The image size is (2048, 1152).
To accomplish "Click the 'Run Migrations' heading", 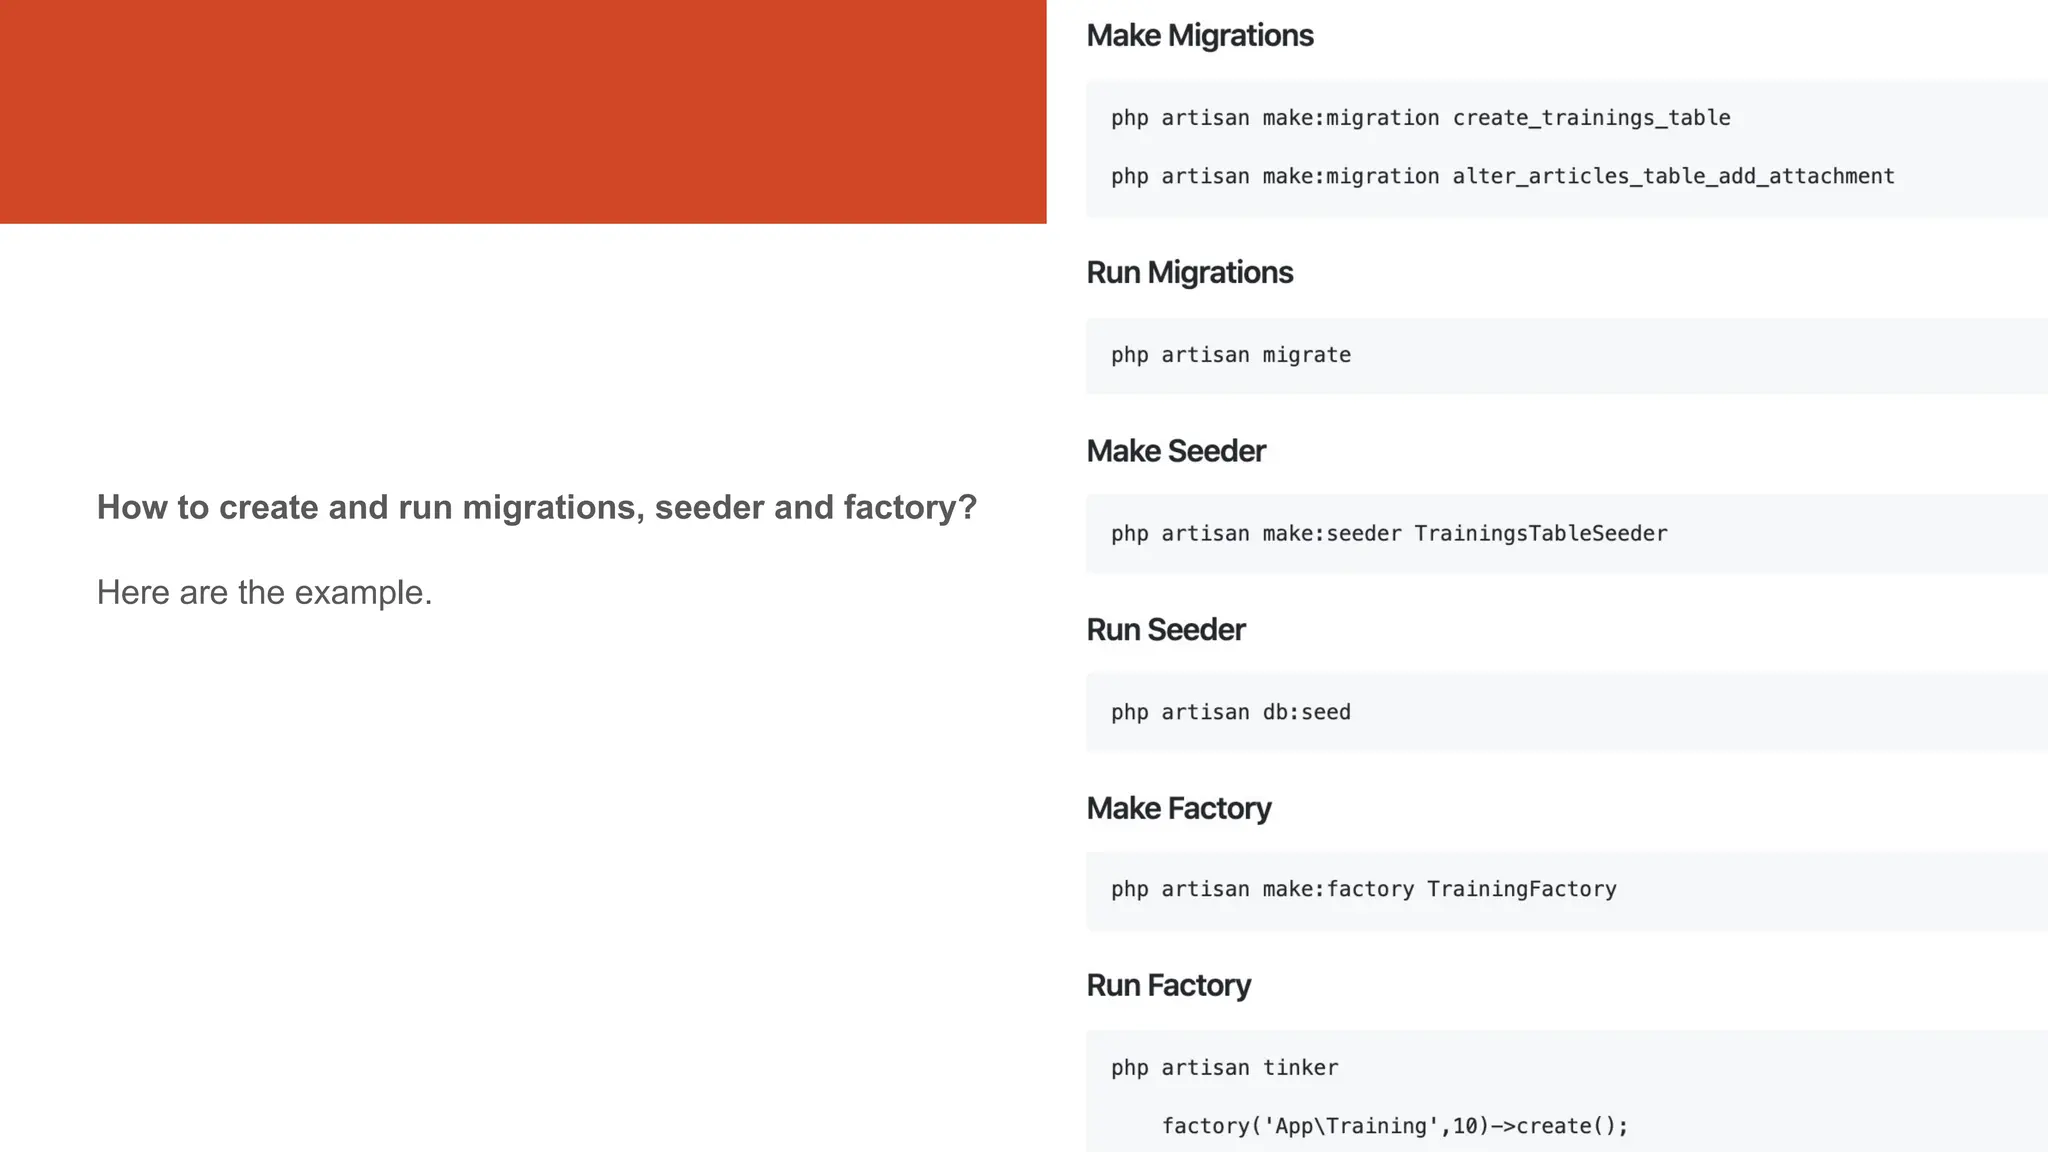I will tap(1189, 273).
